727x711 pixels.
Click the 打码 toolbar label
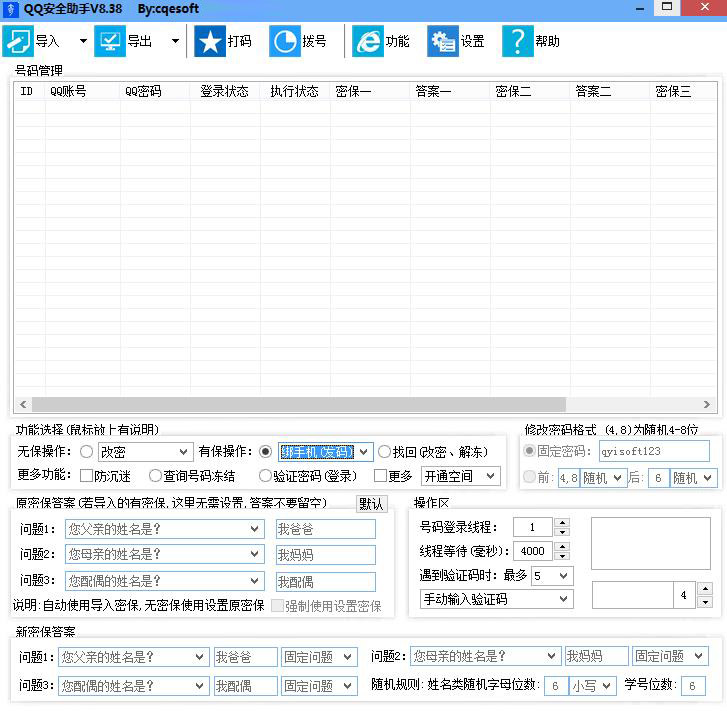pos(239,41)
